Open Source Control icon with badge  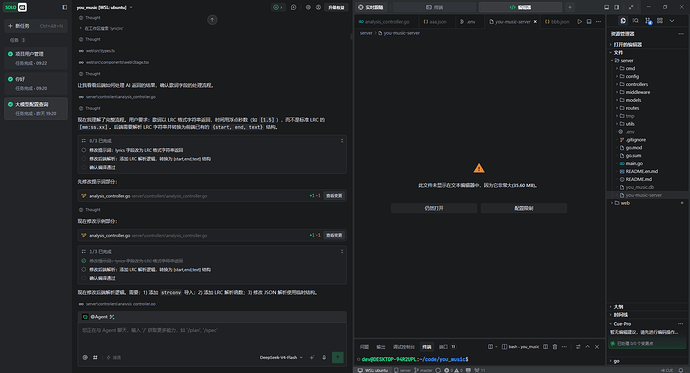click(648, 21)
